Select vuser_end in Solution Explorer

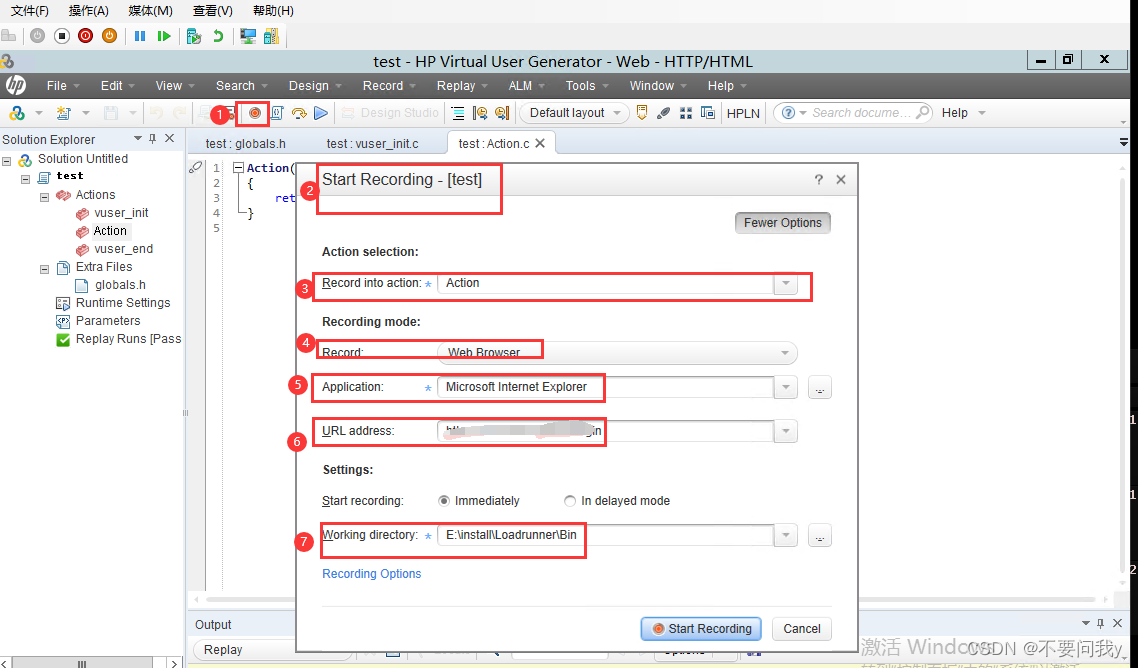(x=123, y=249)
